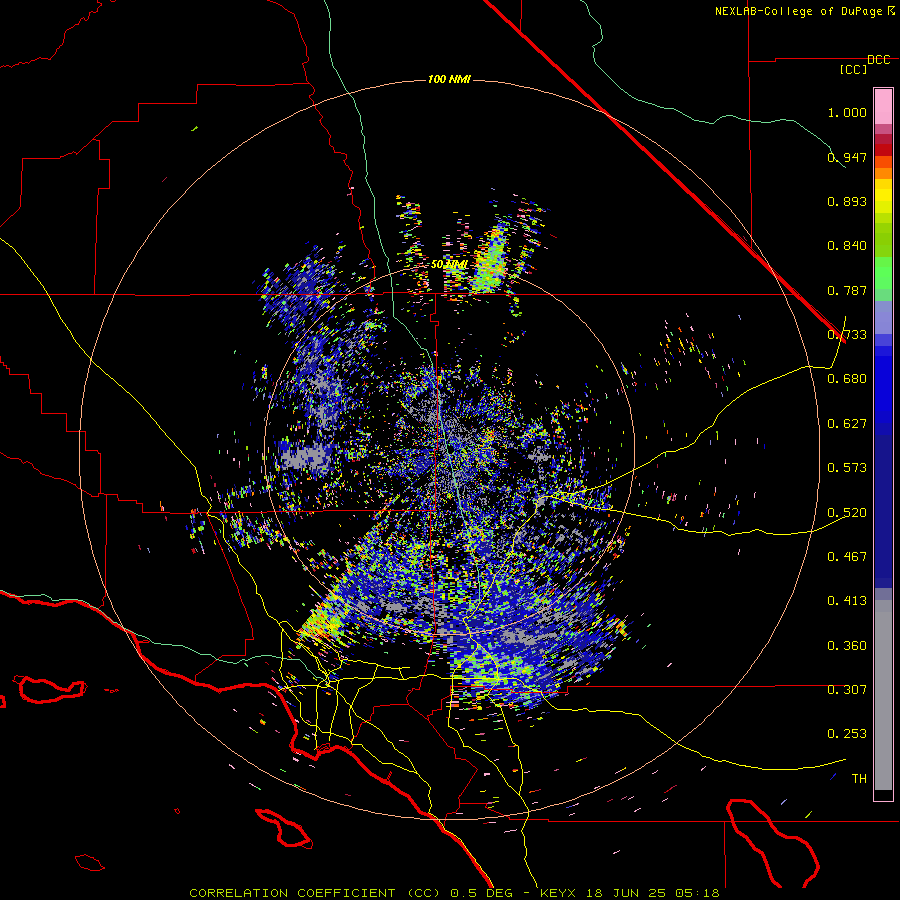Viewport: 900px width, 900px height.
Task: Click the 50 NMI range ring label
Action: [x=449, y=265]
